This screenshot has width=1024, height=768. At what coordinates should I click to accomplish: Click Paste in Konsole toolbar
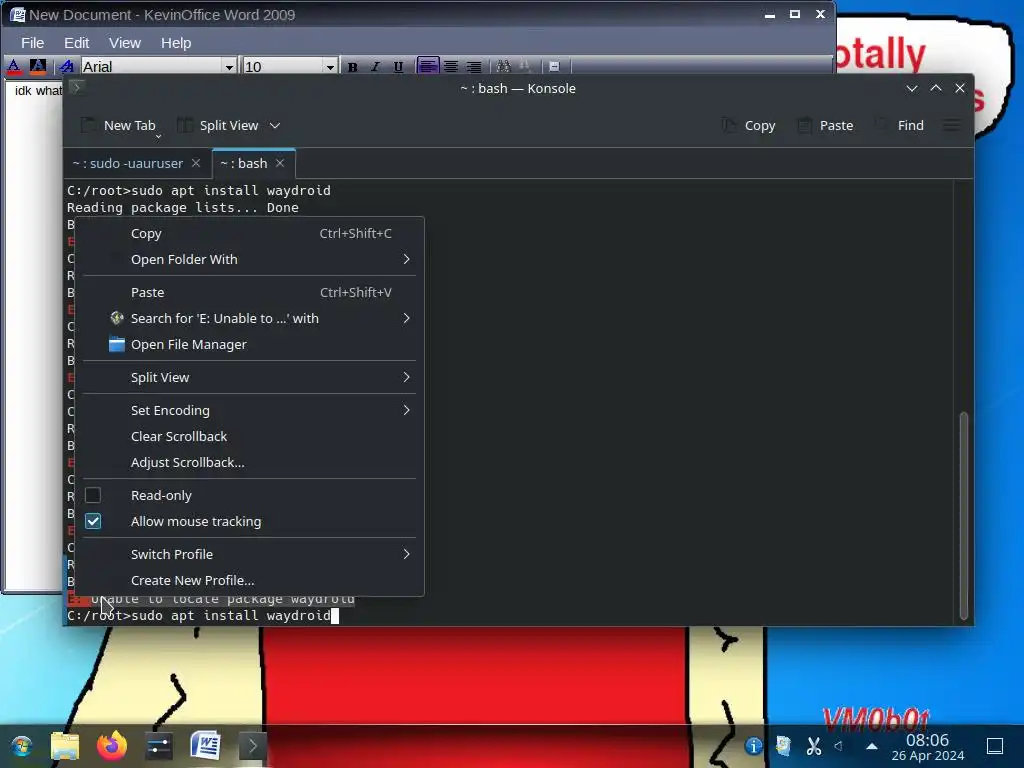coord(825,125)
